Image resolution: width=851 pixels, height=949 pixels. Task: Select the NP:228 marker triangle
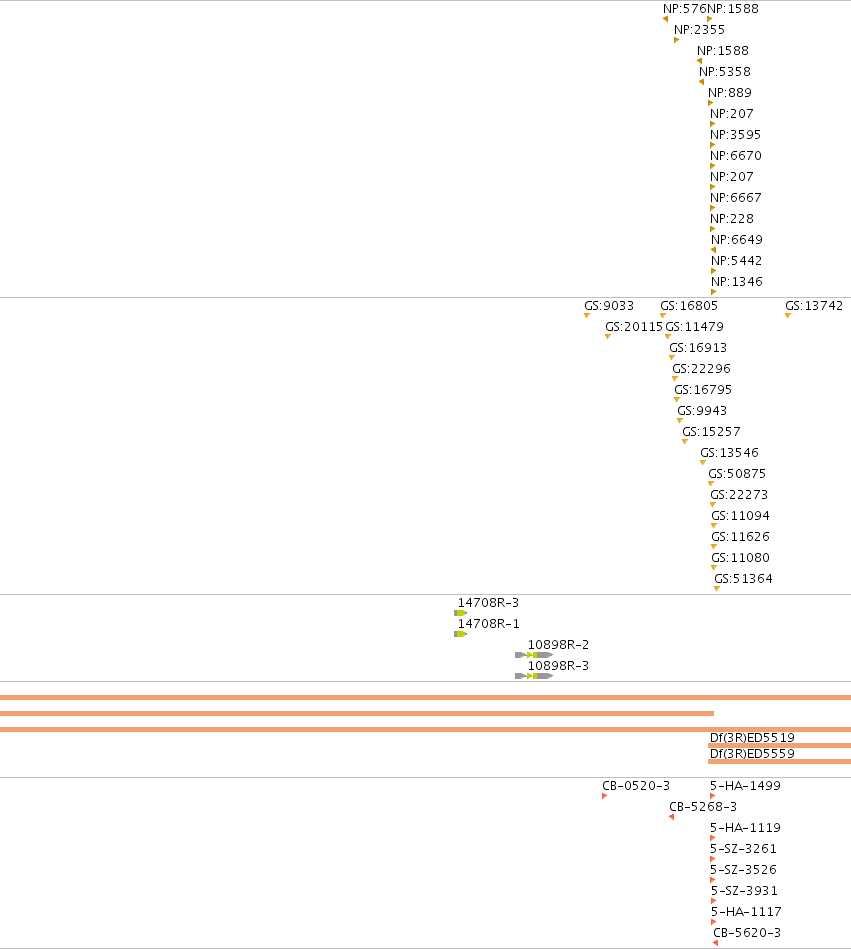712,229
